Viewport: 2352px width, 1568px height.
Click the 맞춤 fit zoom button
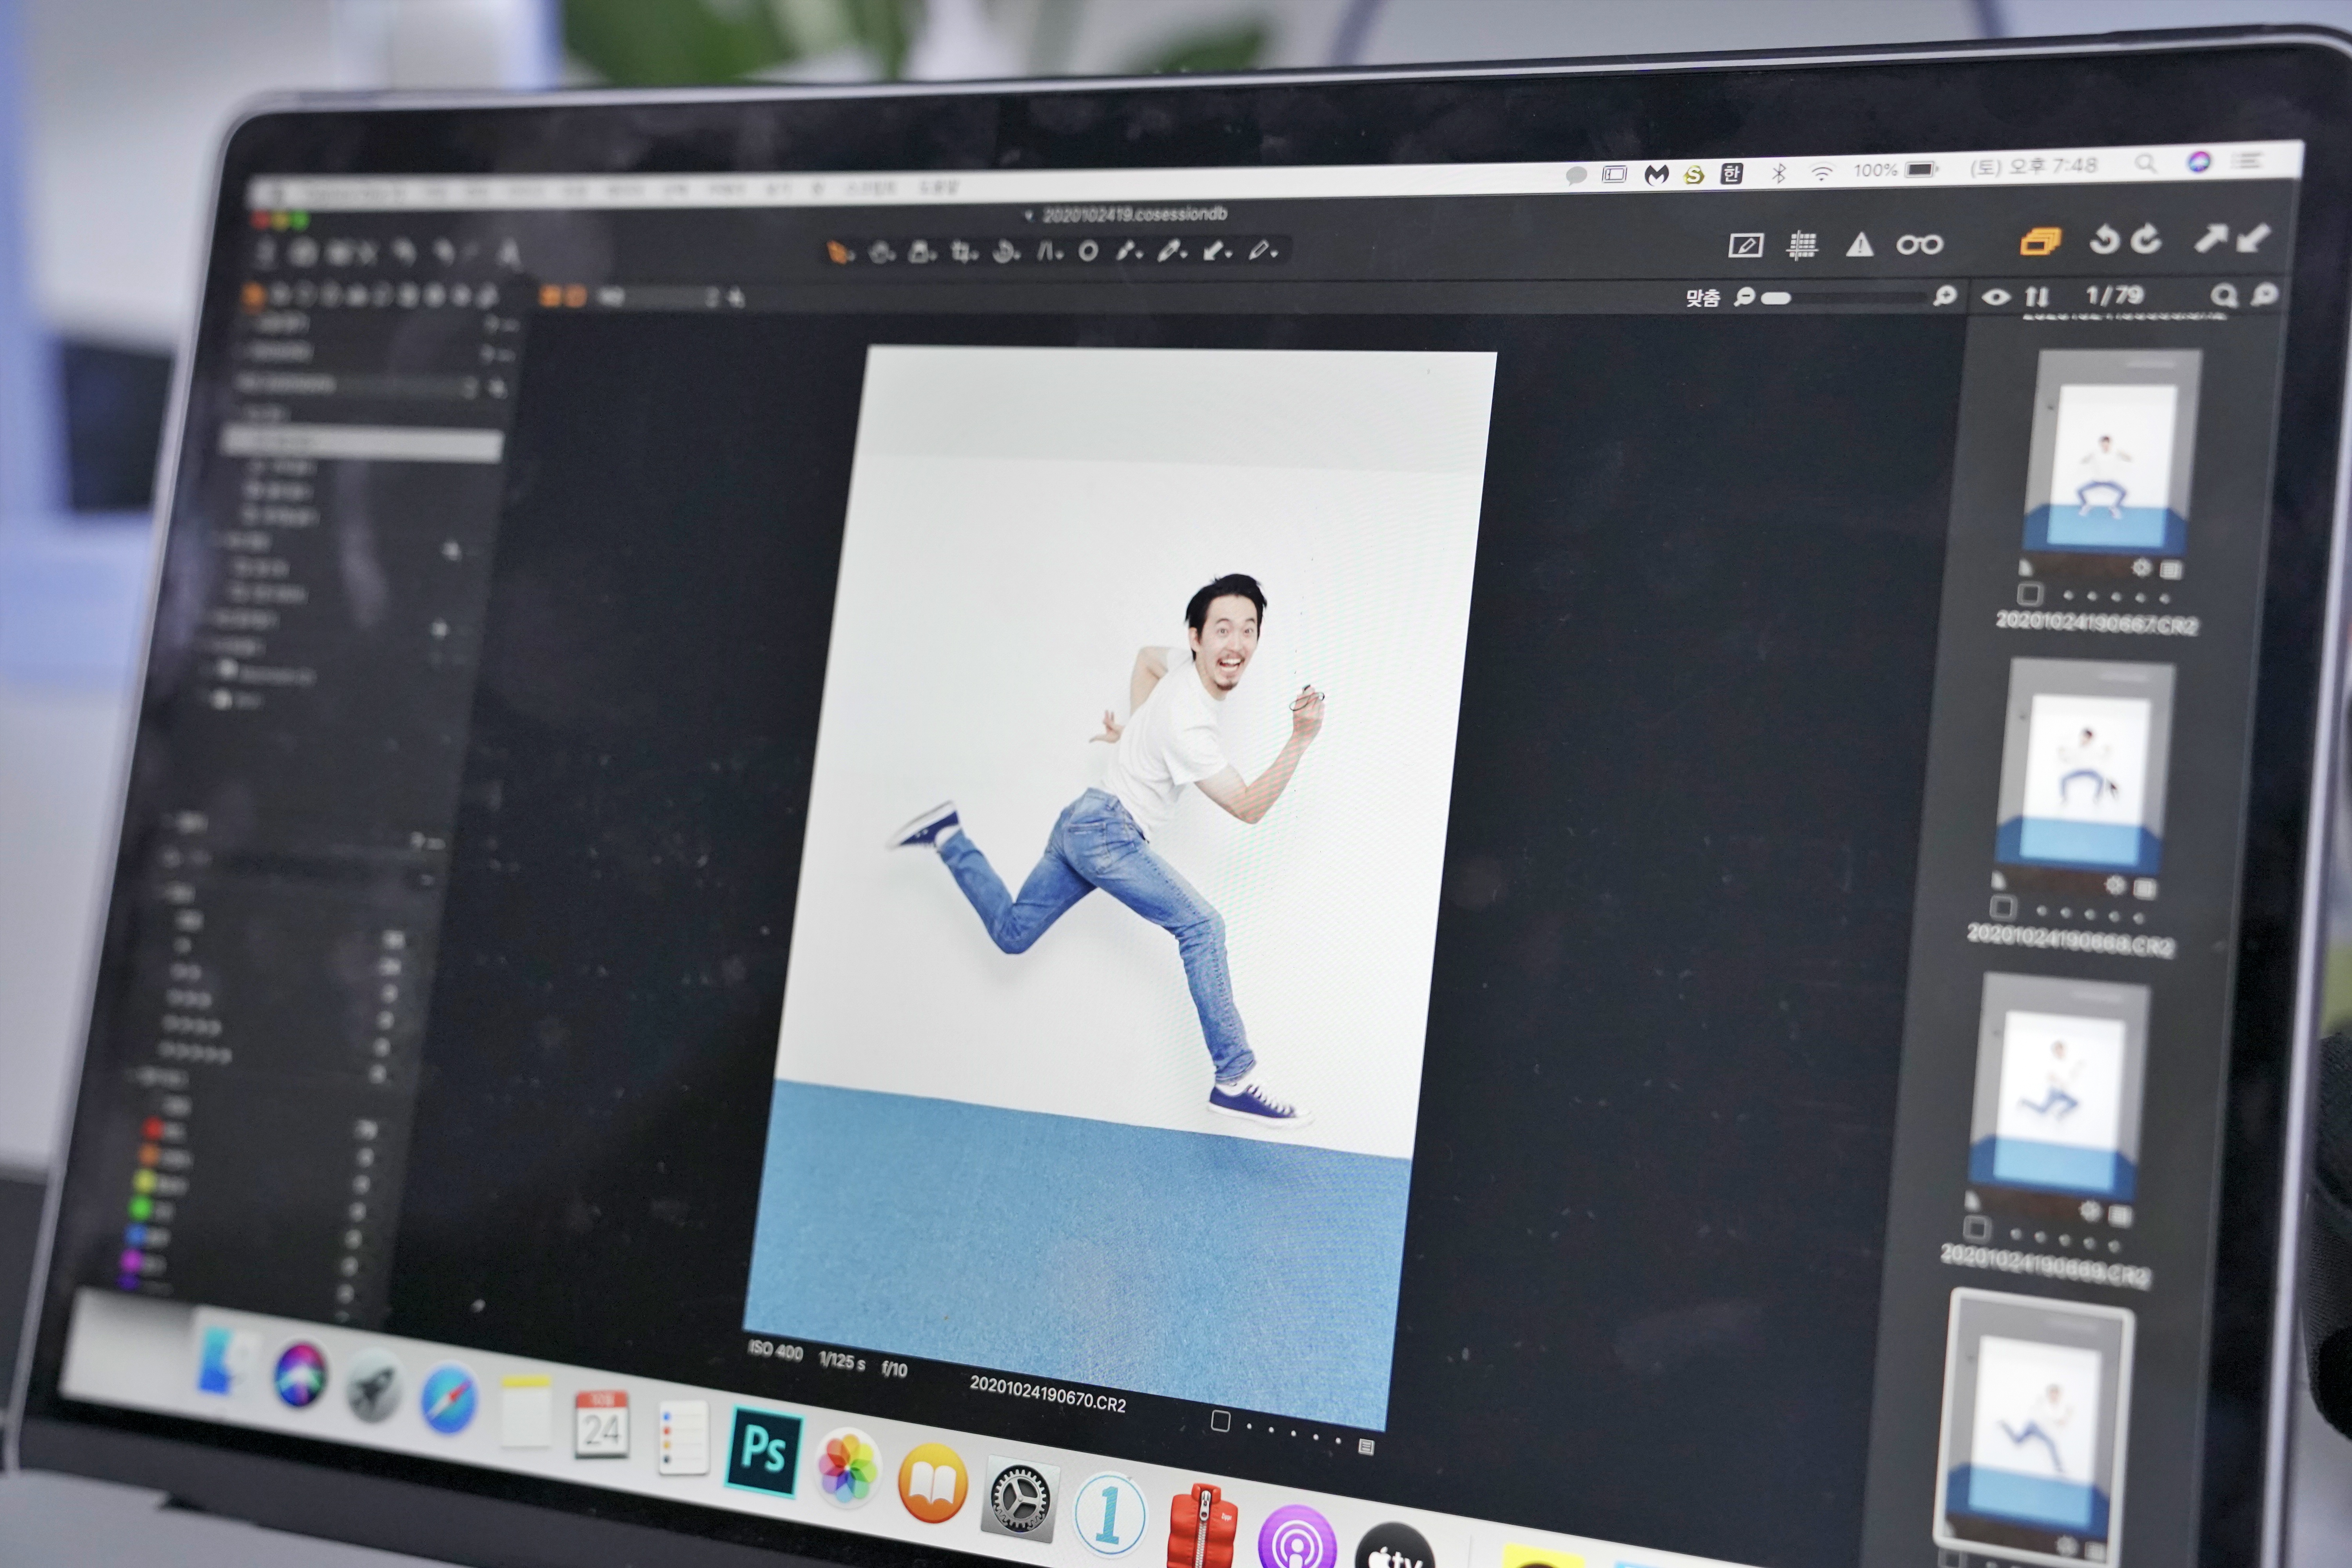click(1702, 298)
